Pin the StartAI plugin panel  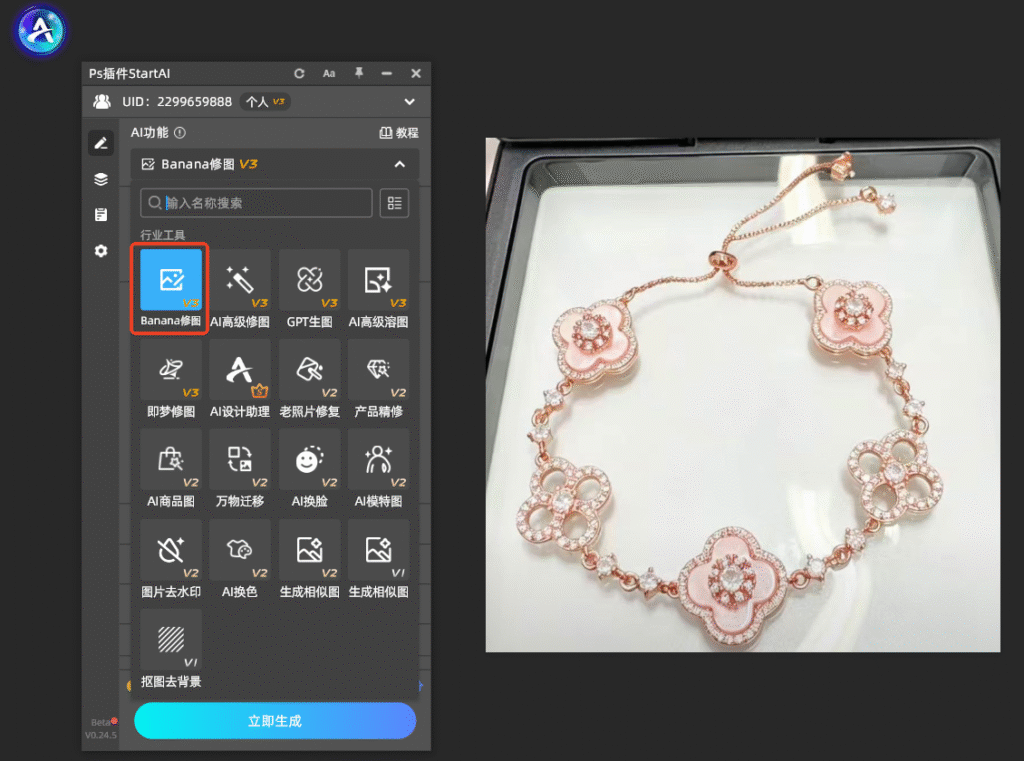click(x=359, y=73)
